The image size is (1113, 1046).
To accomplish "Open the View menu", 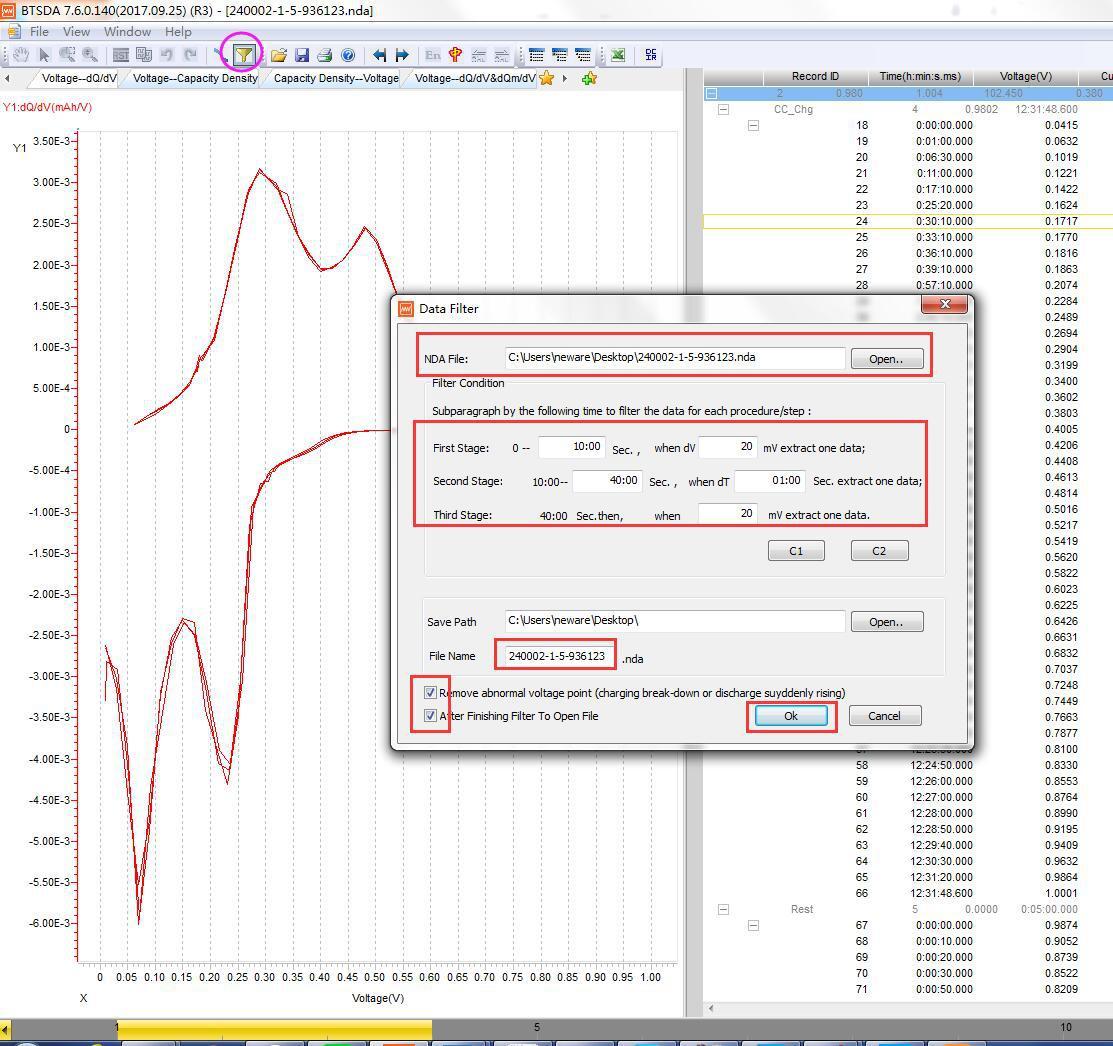I will pyautogui.click(x=76, y=31).
